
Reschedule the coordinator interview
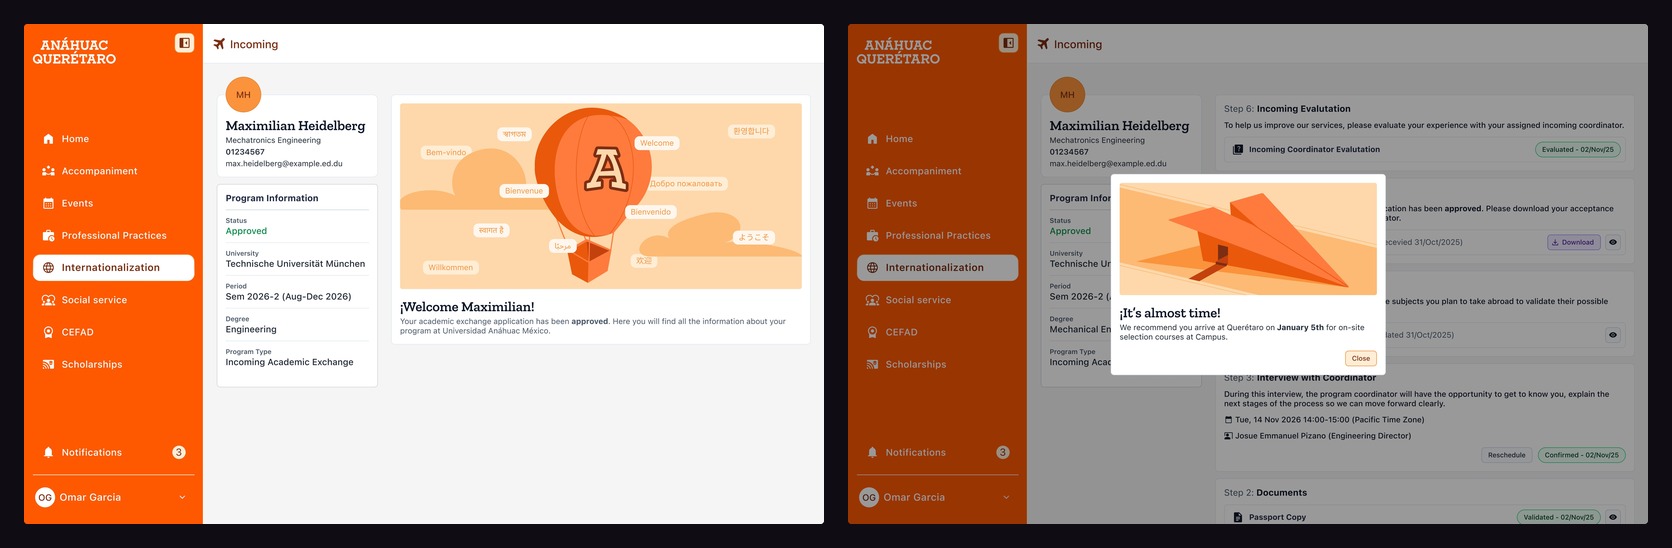pyautogui.click(x=1506, y=455)
